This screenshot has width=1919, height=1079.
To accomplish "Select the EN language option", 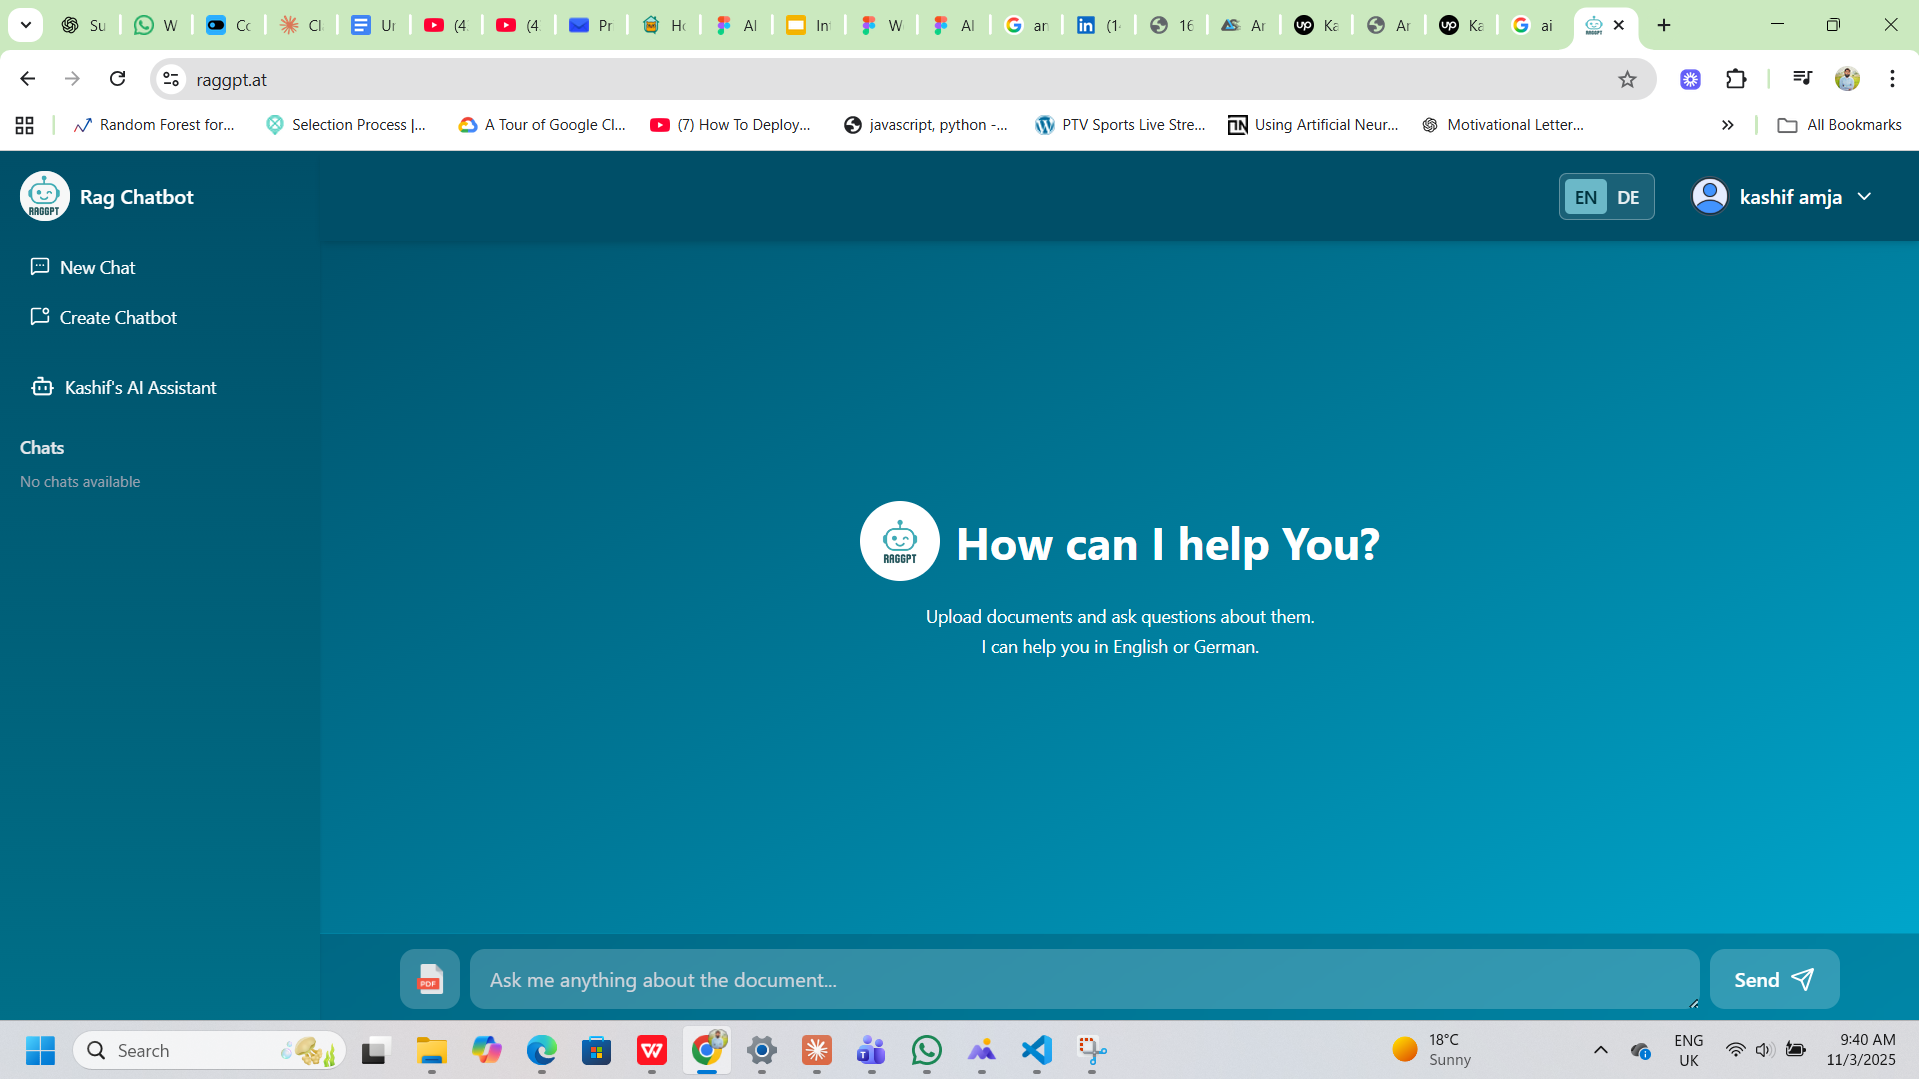I will 1585,197.
